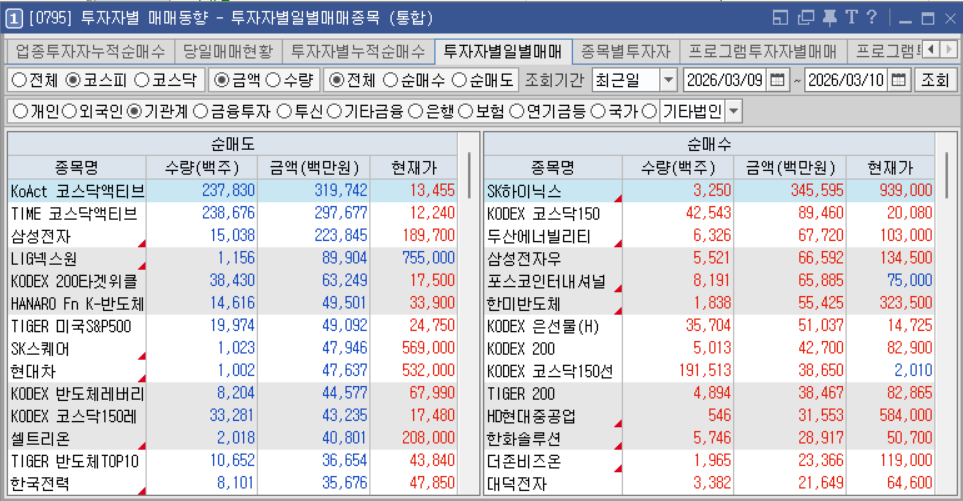Select LIG넥스원 row
The image size is (963, 501).
click(x=232, y=258)
